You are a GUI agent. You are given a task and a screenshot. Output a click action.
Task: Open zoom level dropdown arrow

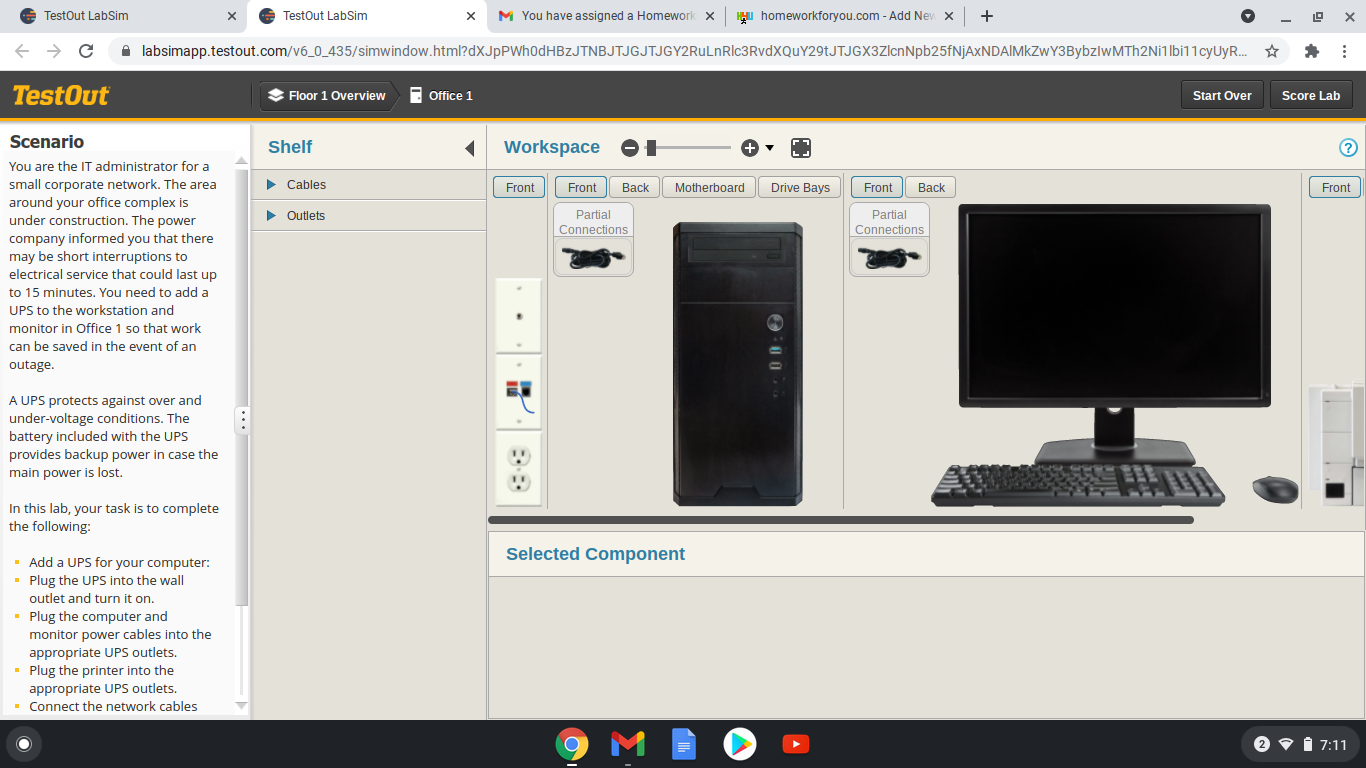[x=770, y=148]
